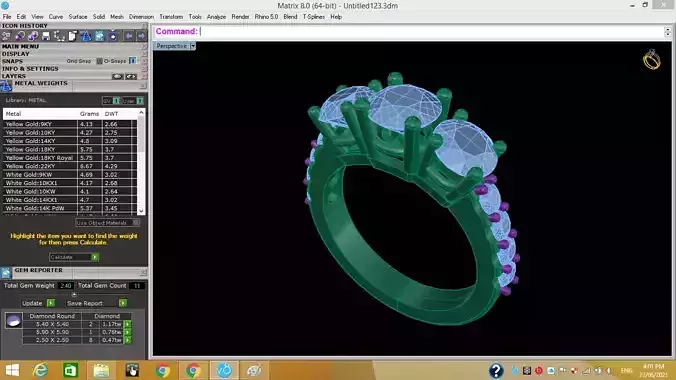Click the curve points icon in Icon History
Viewport: 676px width, 380px height.
click(x=59, y=36)
